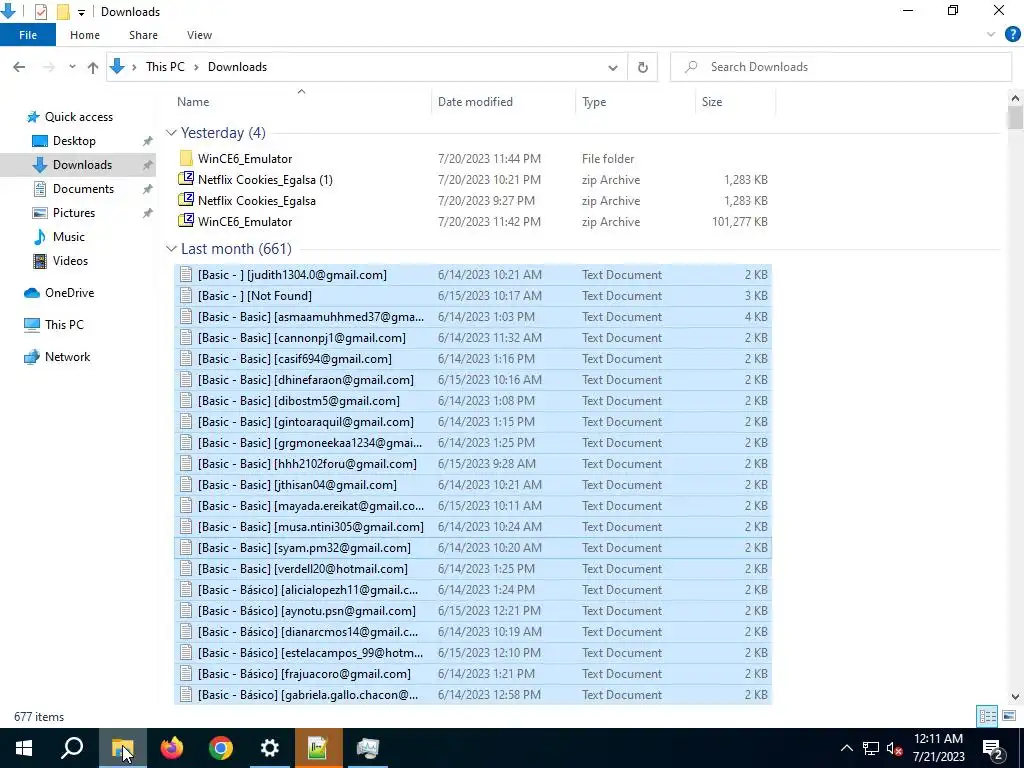Select the judith1304.0@gmail.com text file
1024x768 pixels.
473,275
